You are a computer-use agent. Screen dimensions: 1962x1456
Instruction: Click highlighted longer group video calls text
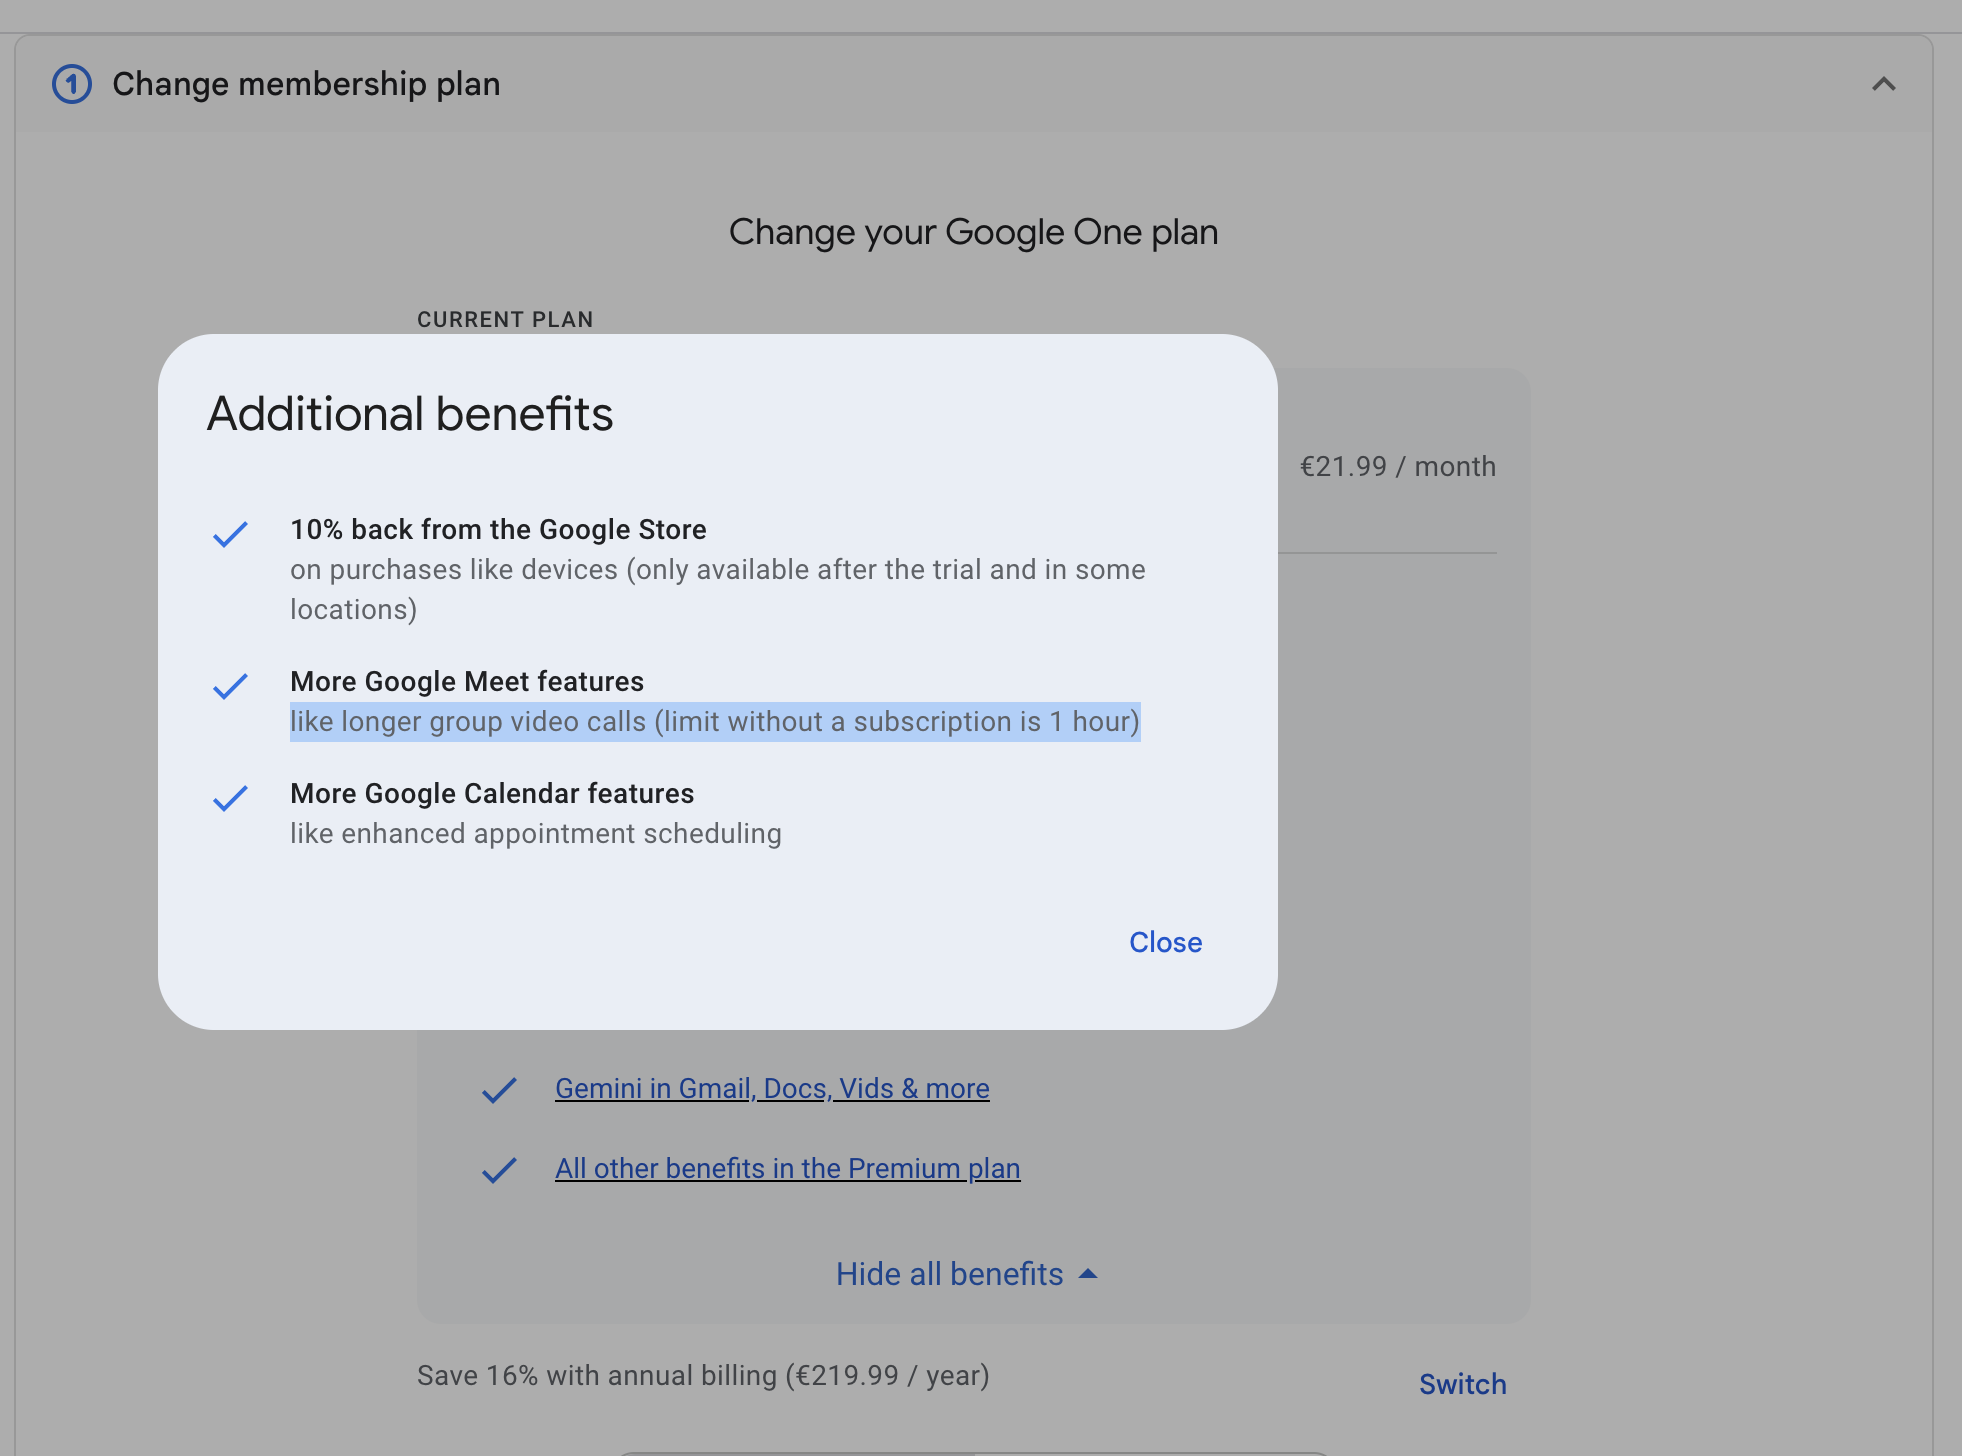(714, 721)
